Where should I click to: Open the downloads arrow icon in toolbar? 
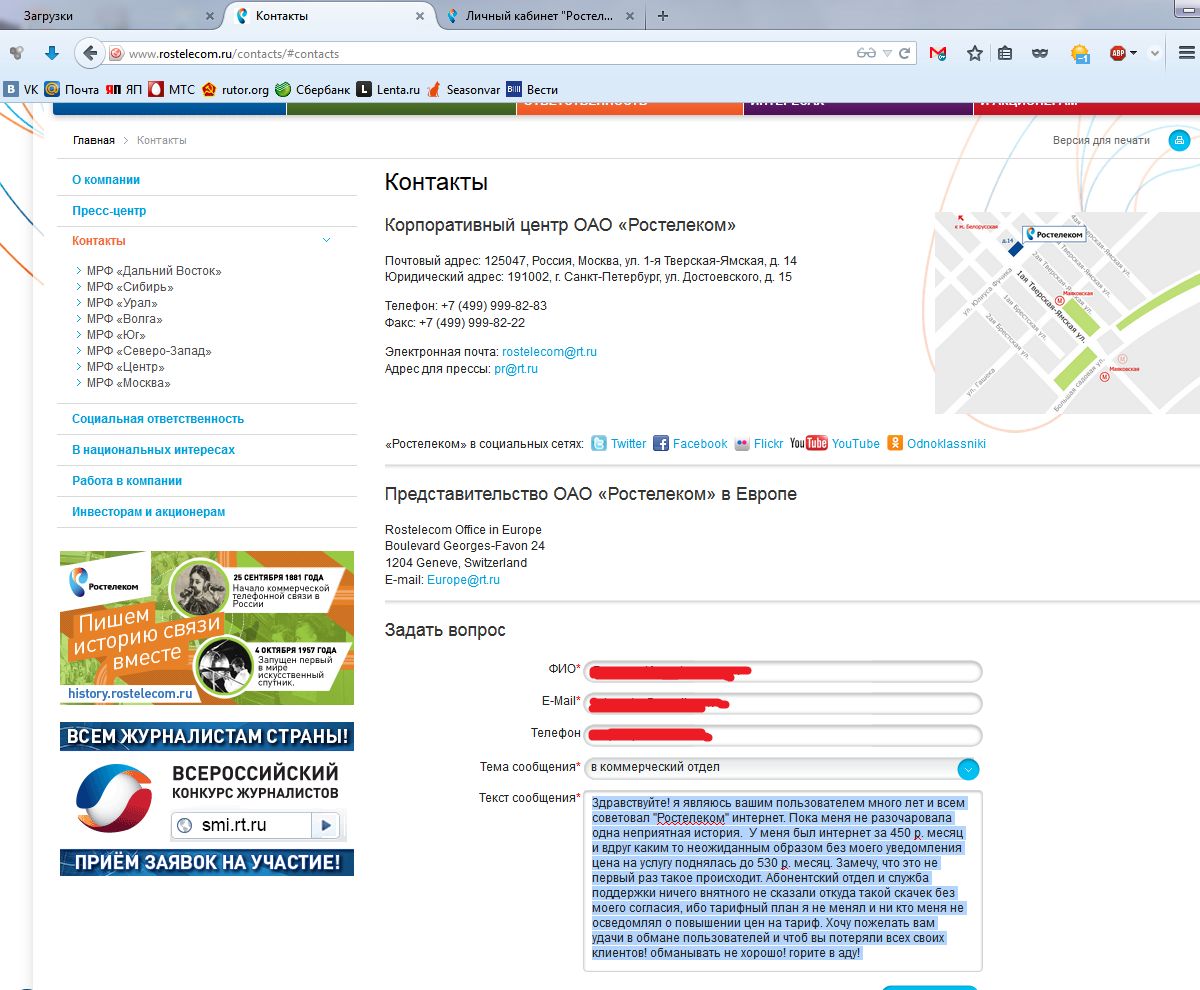click(51, 53)
